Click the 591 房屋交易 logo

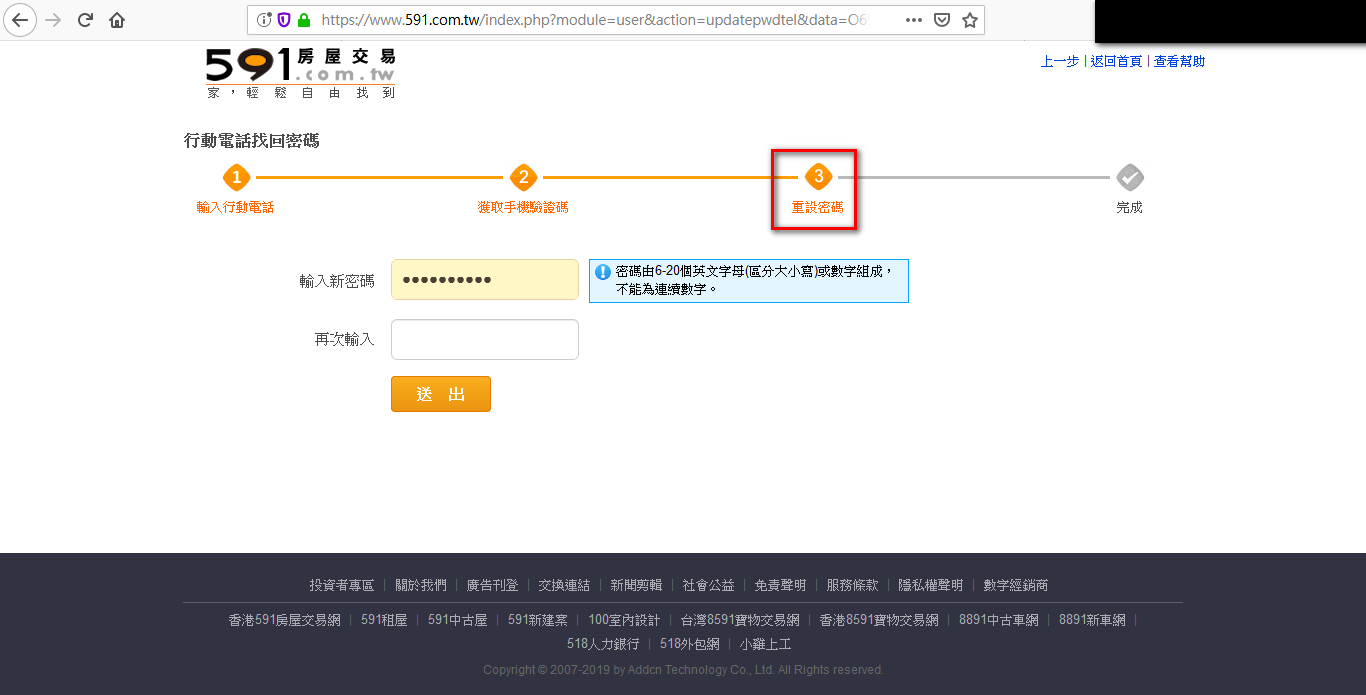click(300, 72)
